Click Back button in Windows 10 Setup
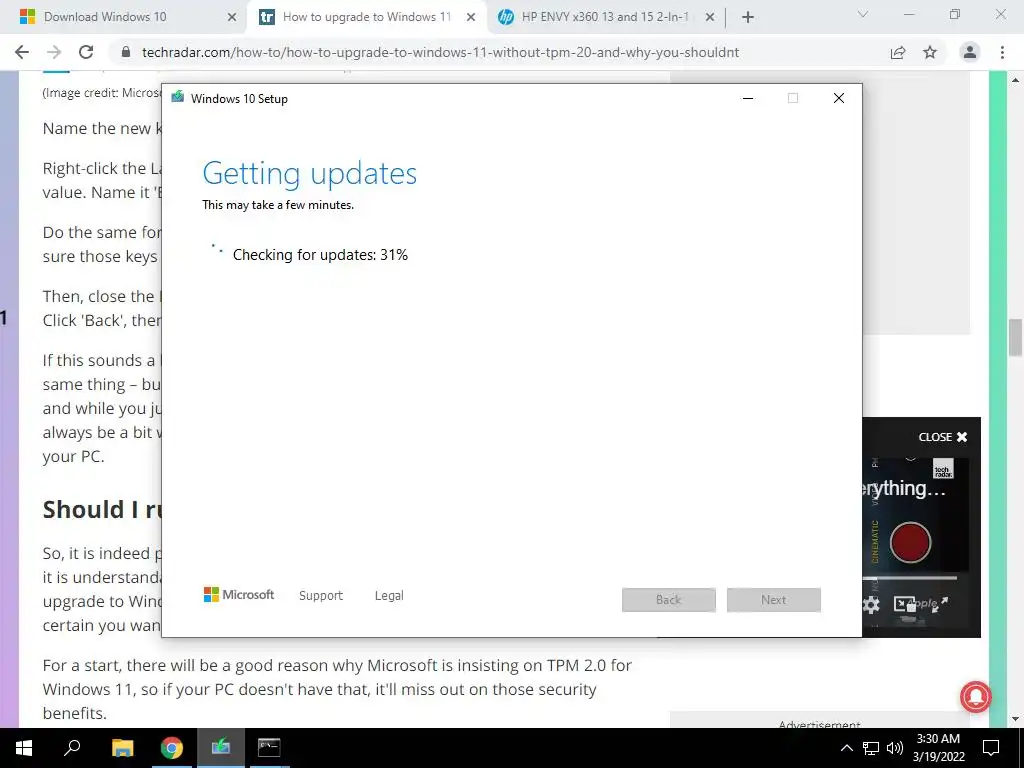 [x=669, y=600]
